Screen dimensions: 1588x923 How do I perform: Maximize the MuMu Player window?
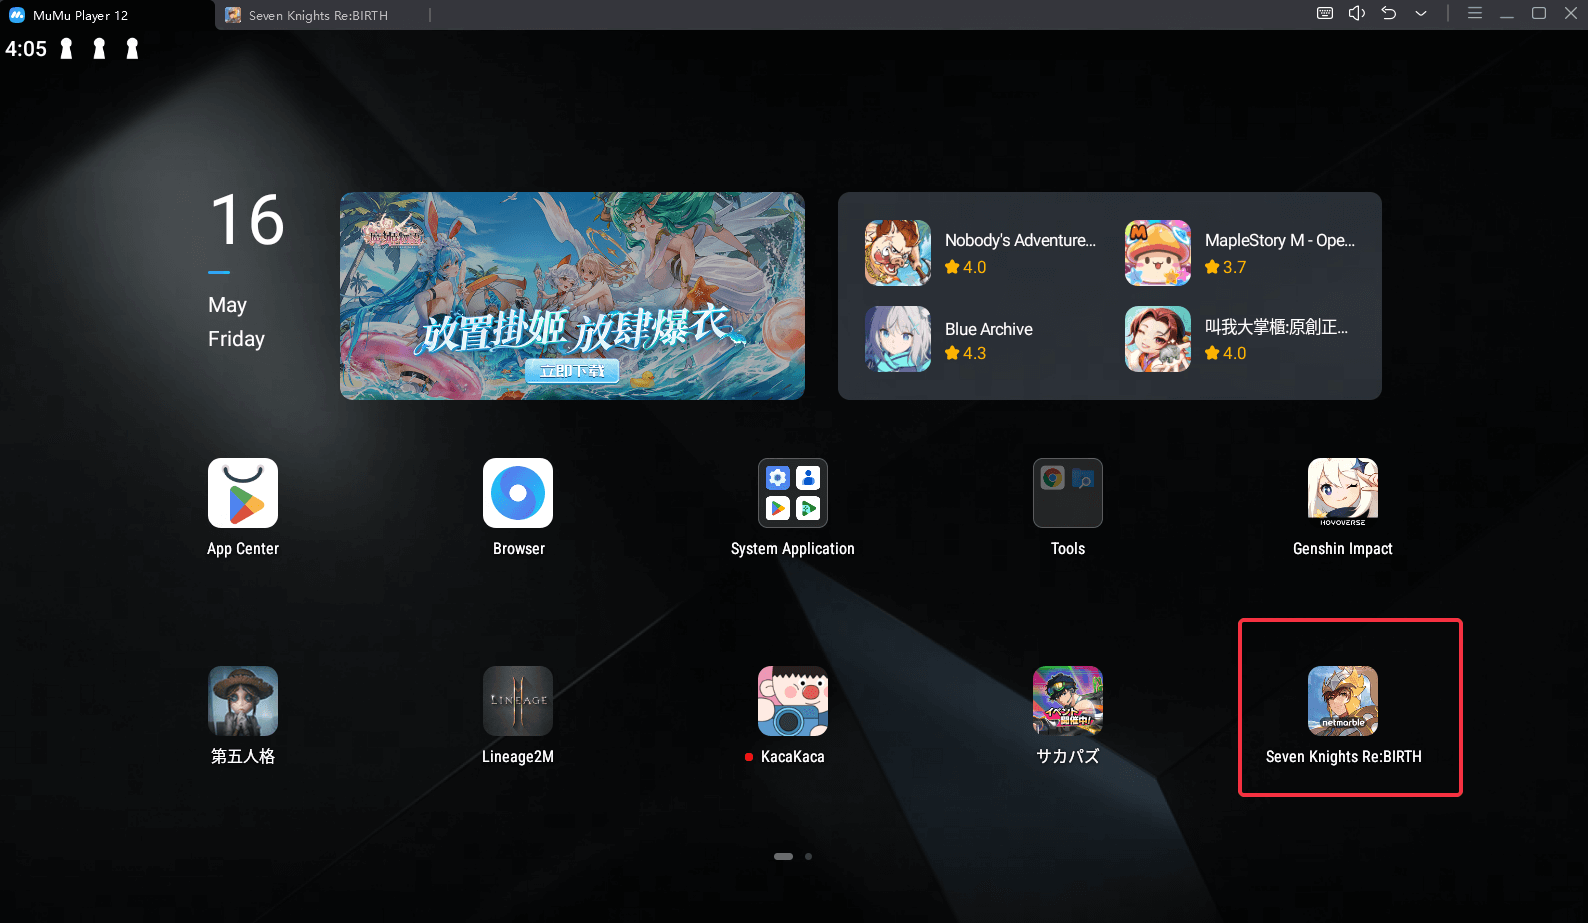(1539, 13)
